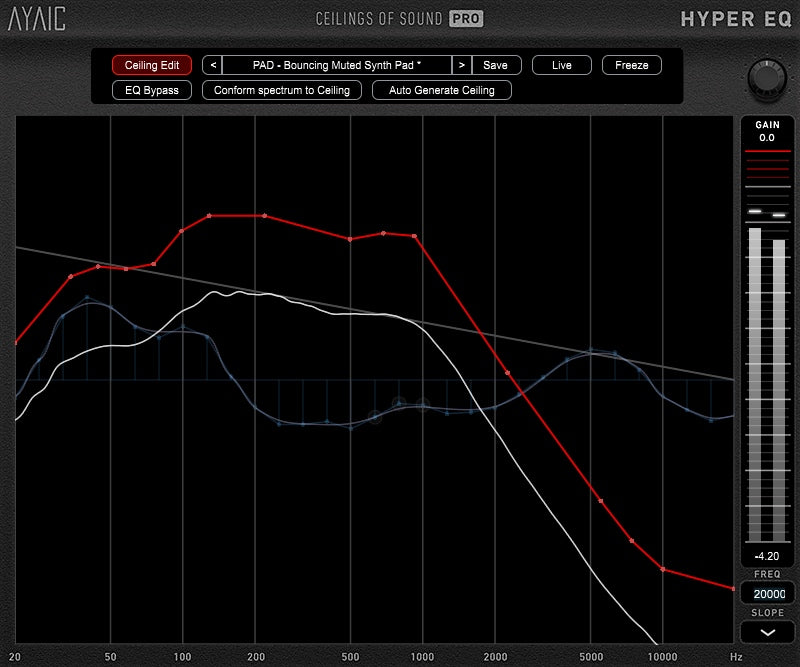Go to previous preset arrow
This screenshot has height=667, width=800.
[213, 65]
